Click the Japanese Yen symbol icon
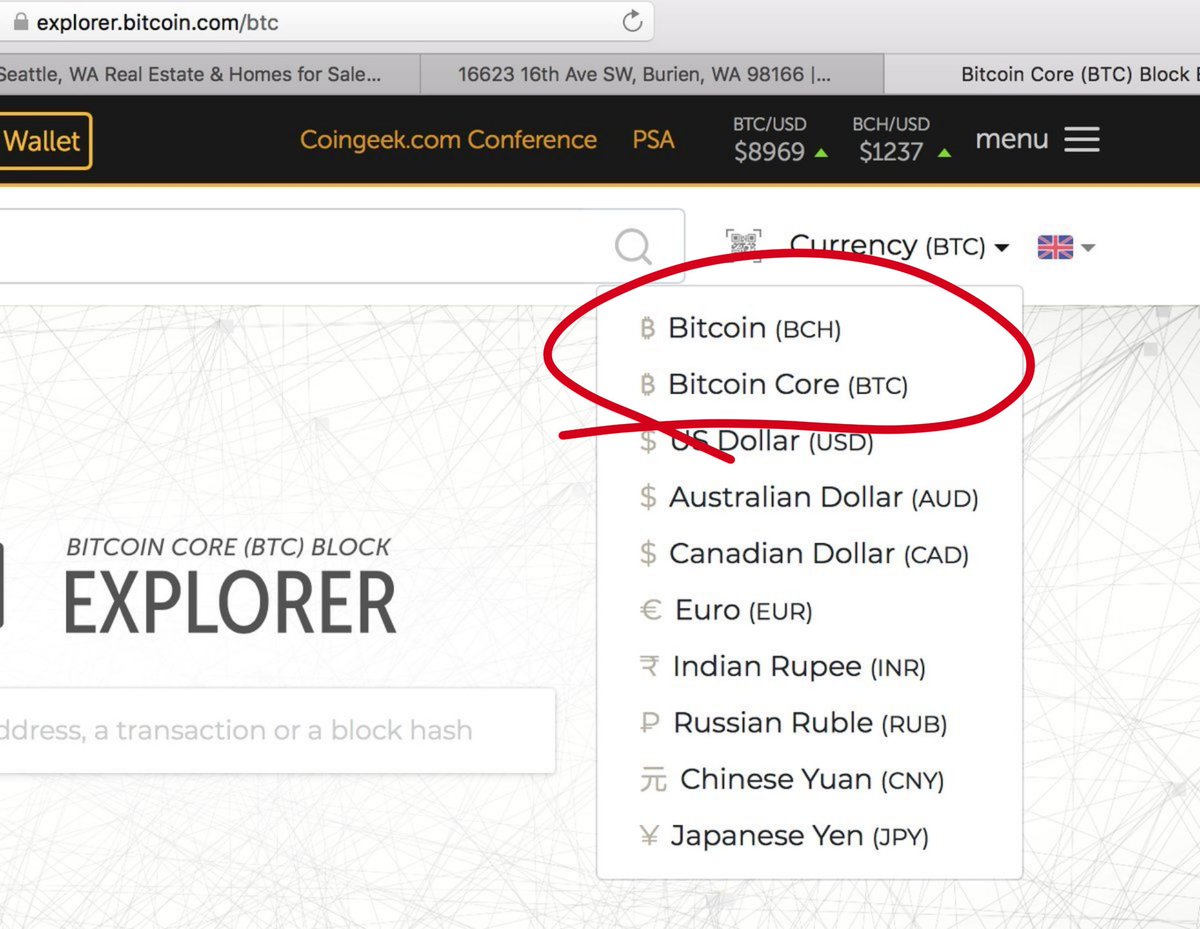 [x=649, y=835]
